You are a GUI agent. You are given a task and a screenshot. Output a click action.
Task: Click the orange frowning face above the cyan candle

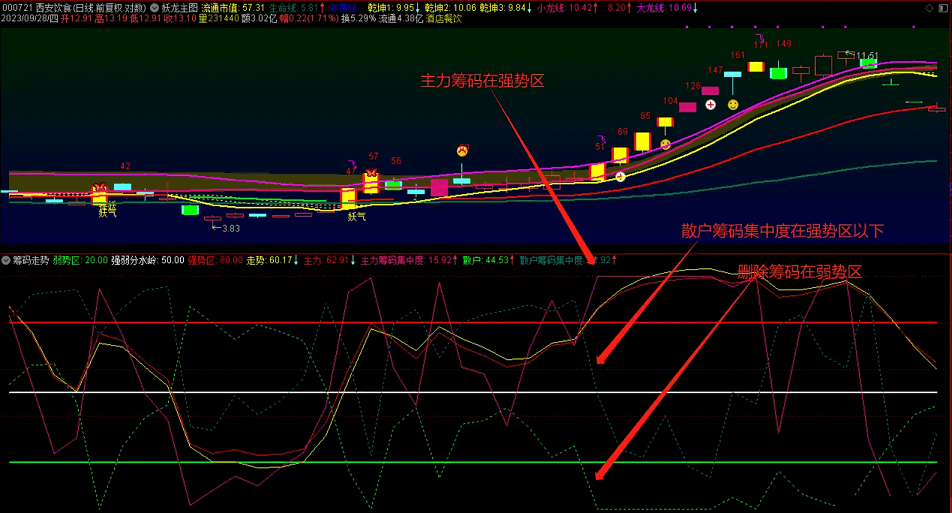(x=463, y=150)
